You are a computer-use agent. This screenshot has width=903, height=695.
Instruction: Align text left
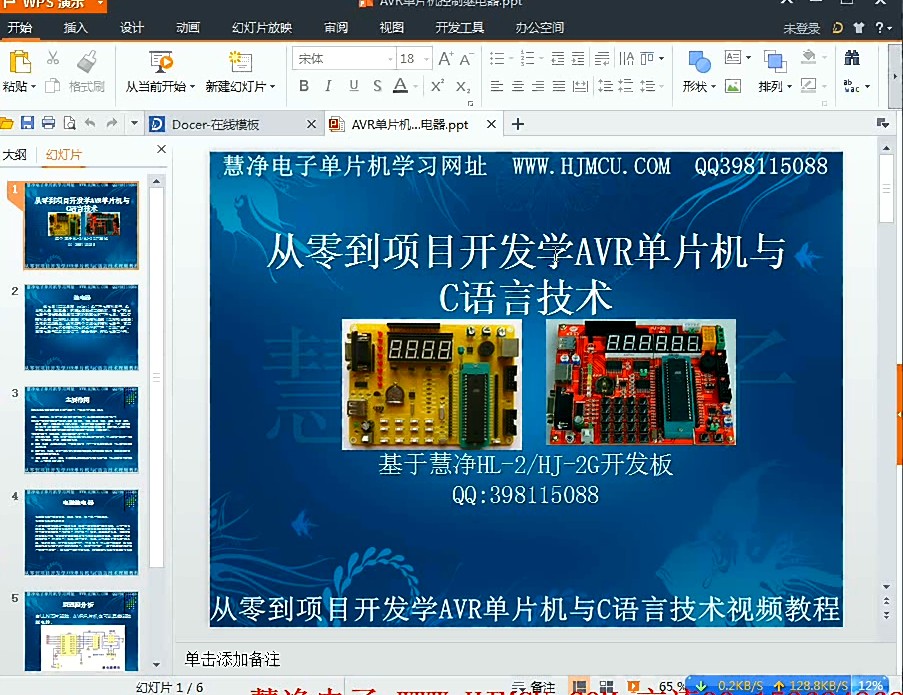point(496,86)
